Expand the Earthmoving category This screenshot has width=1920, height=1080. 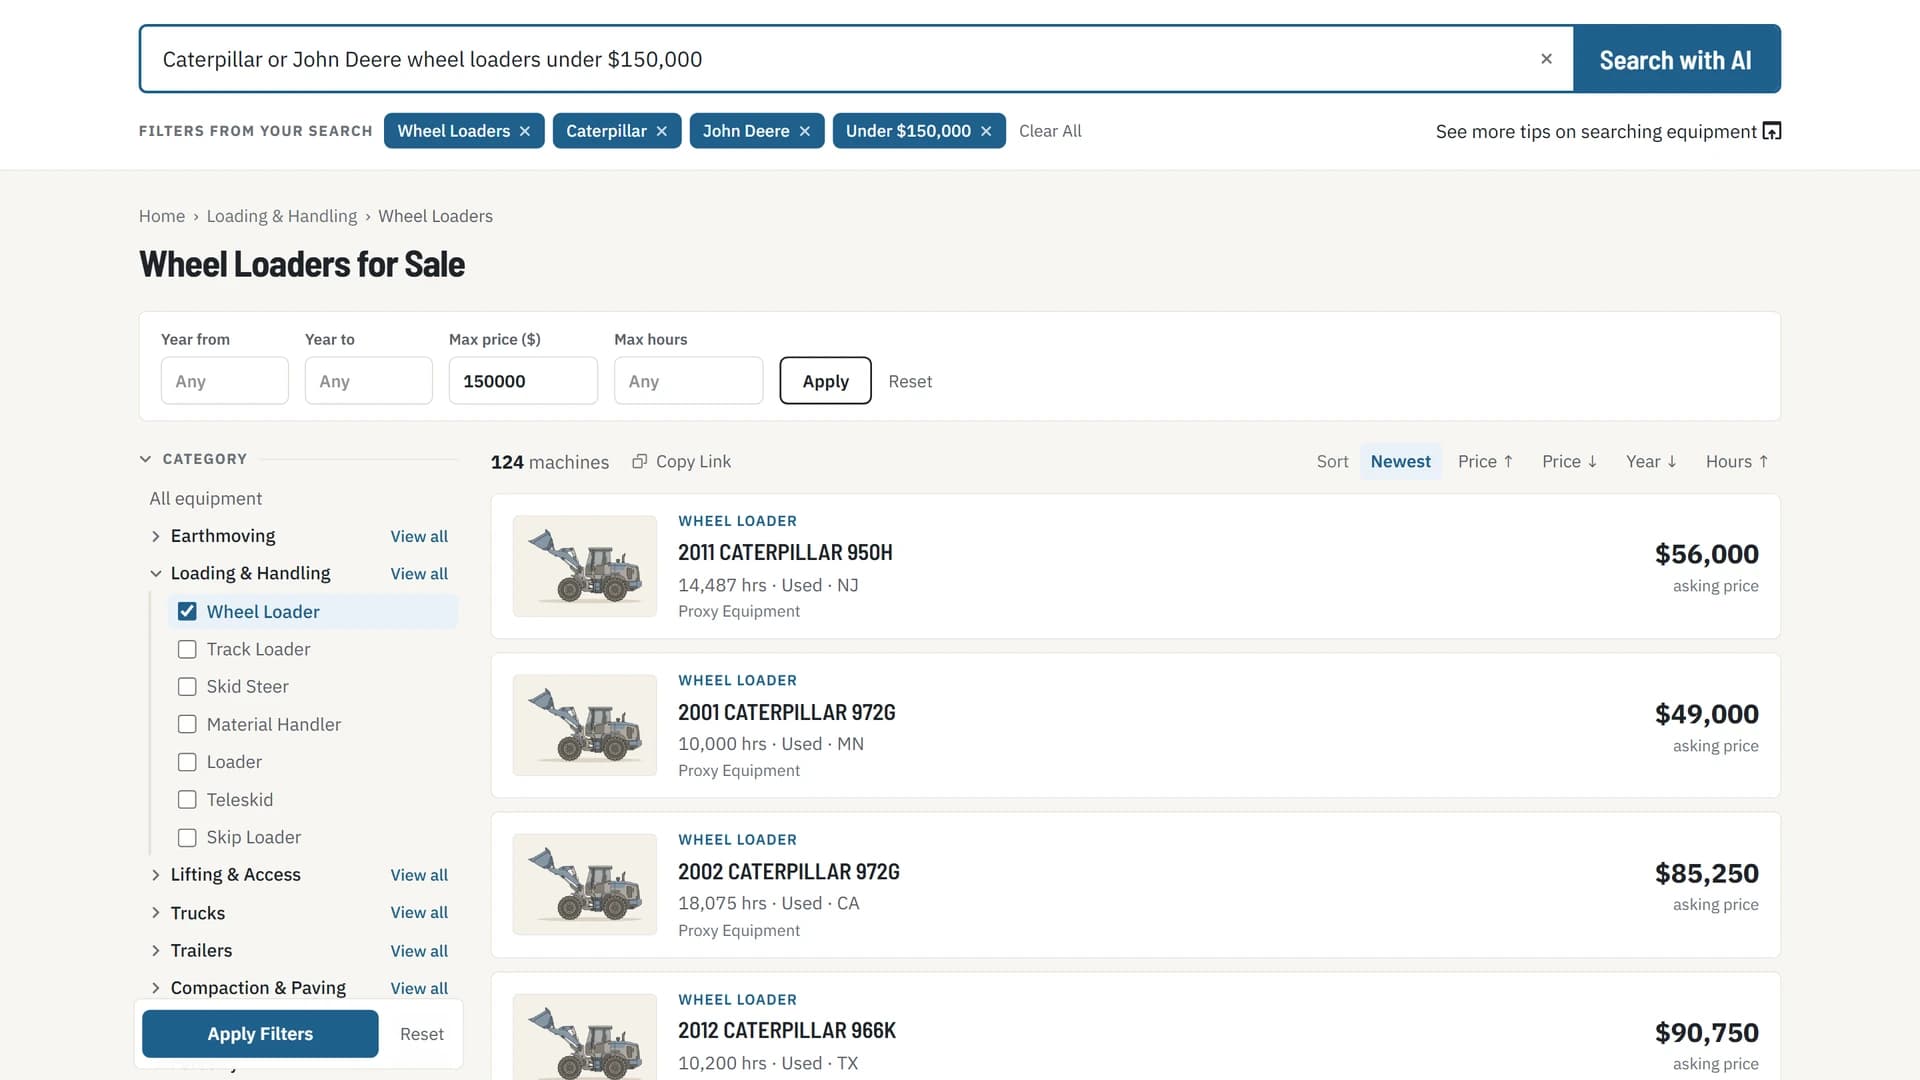[x=156, y=536]
